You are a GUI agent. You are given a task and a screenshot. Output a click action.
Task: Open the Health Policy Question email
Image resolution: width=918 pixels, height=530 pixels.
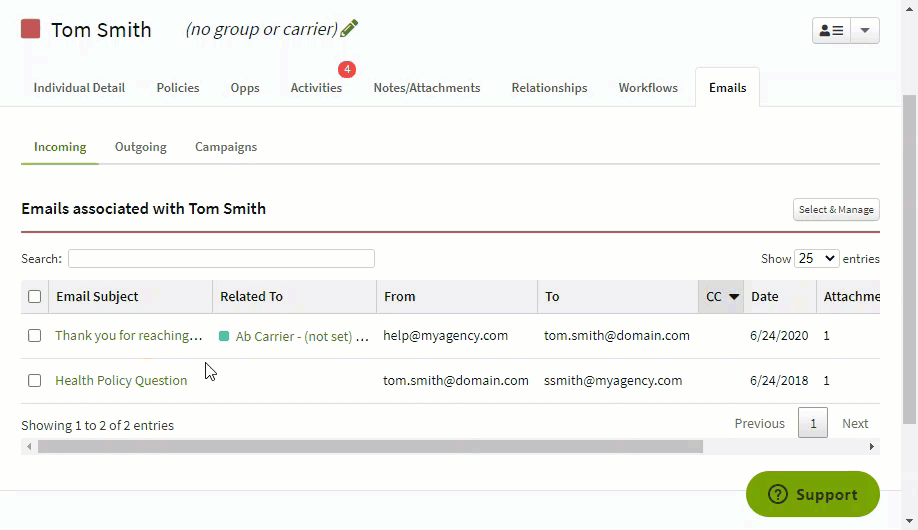(x=121, y=381)
